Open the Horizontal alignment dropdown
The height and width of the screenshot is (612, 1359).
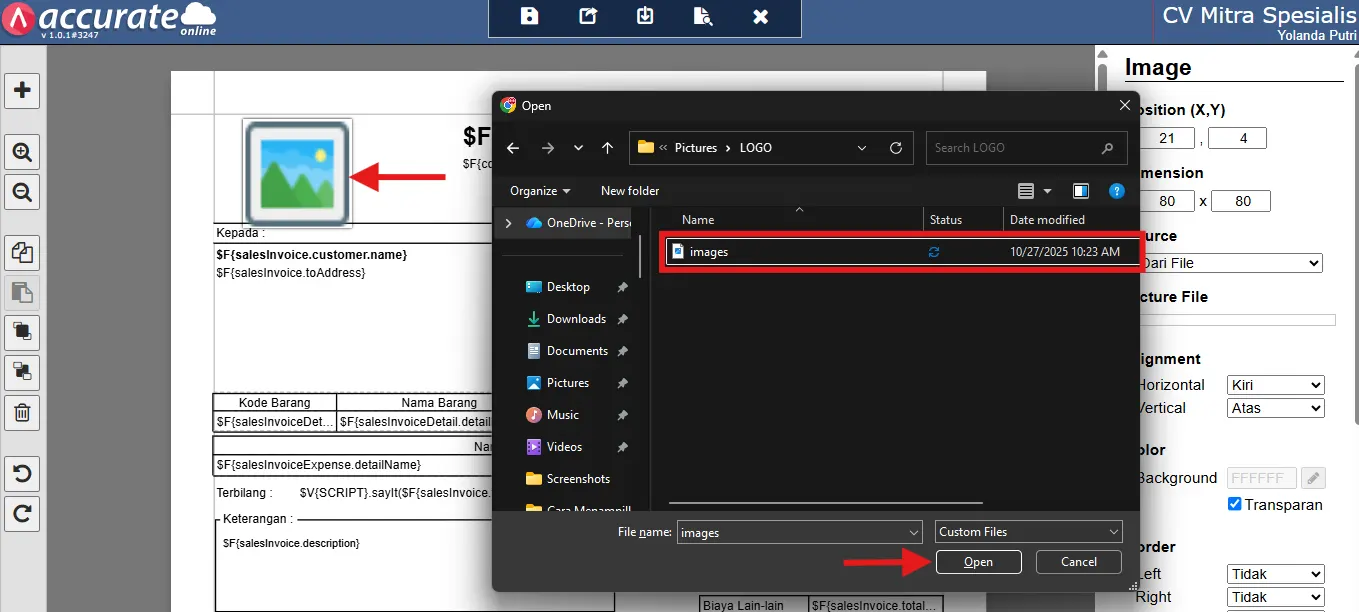[x=1275, y=385]
